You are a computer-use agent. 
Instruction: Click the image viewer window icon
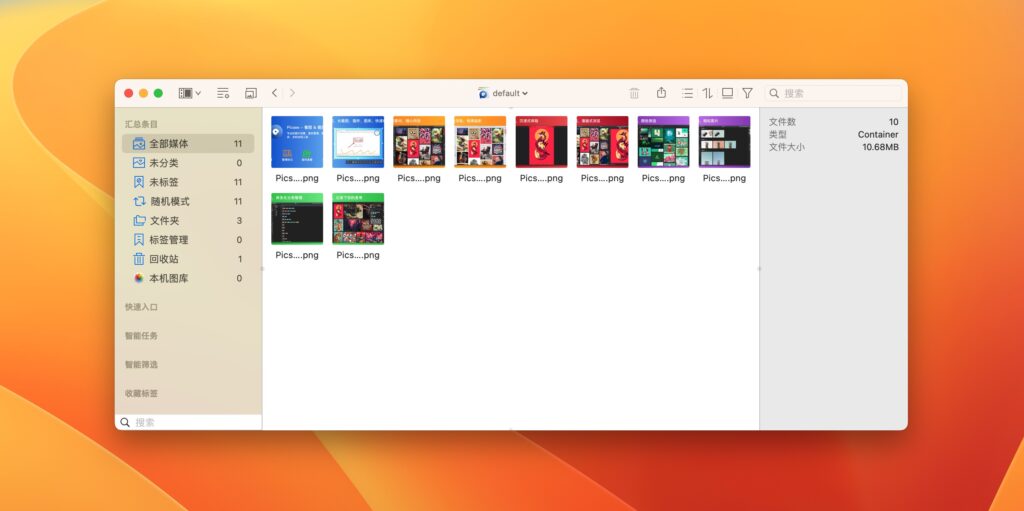pyautogui.click(x=251, y=93)
